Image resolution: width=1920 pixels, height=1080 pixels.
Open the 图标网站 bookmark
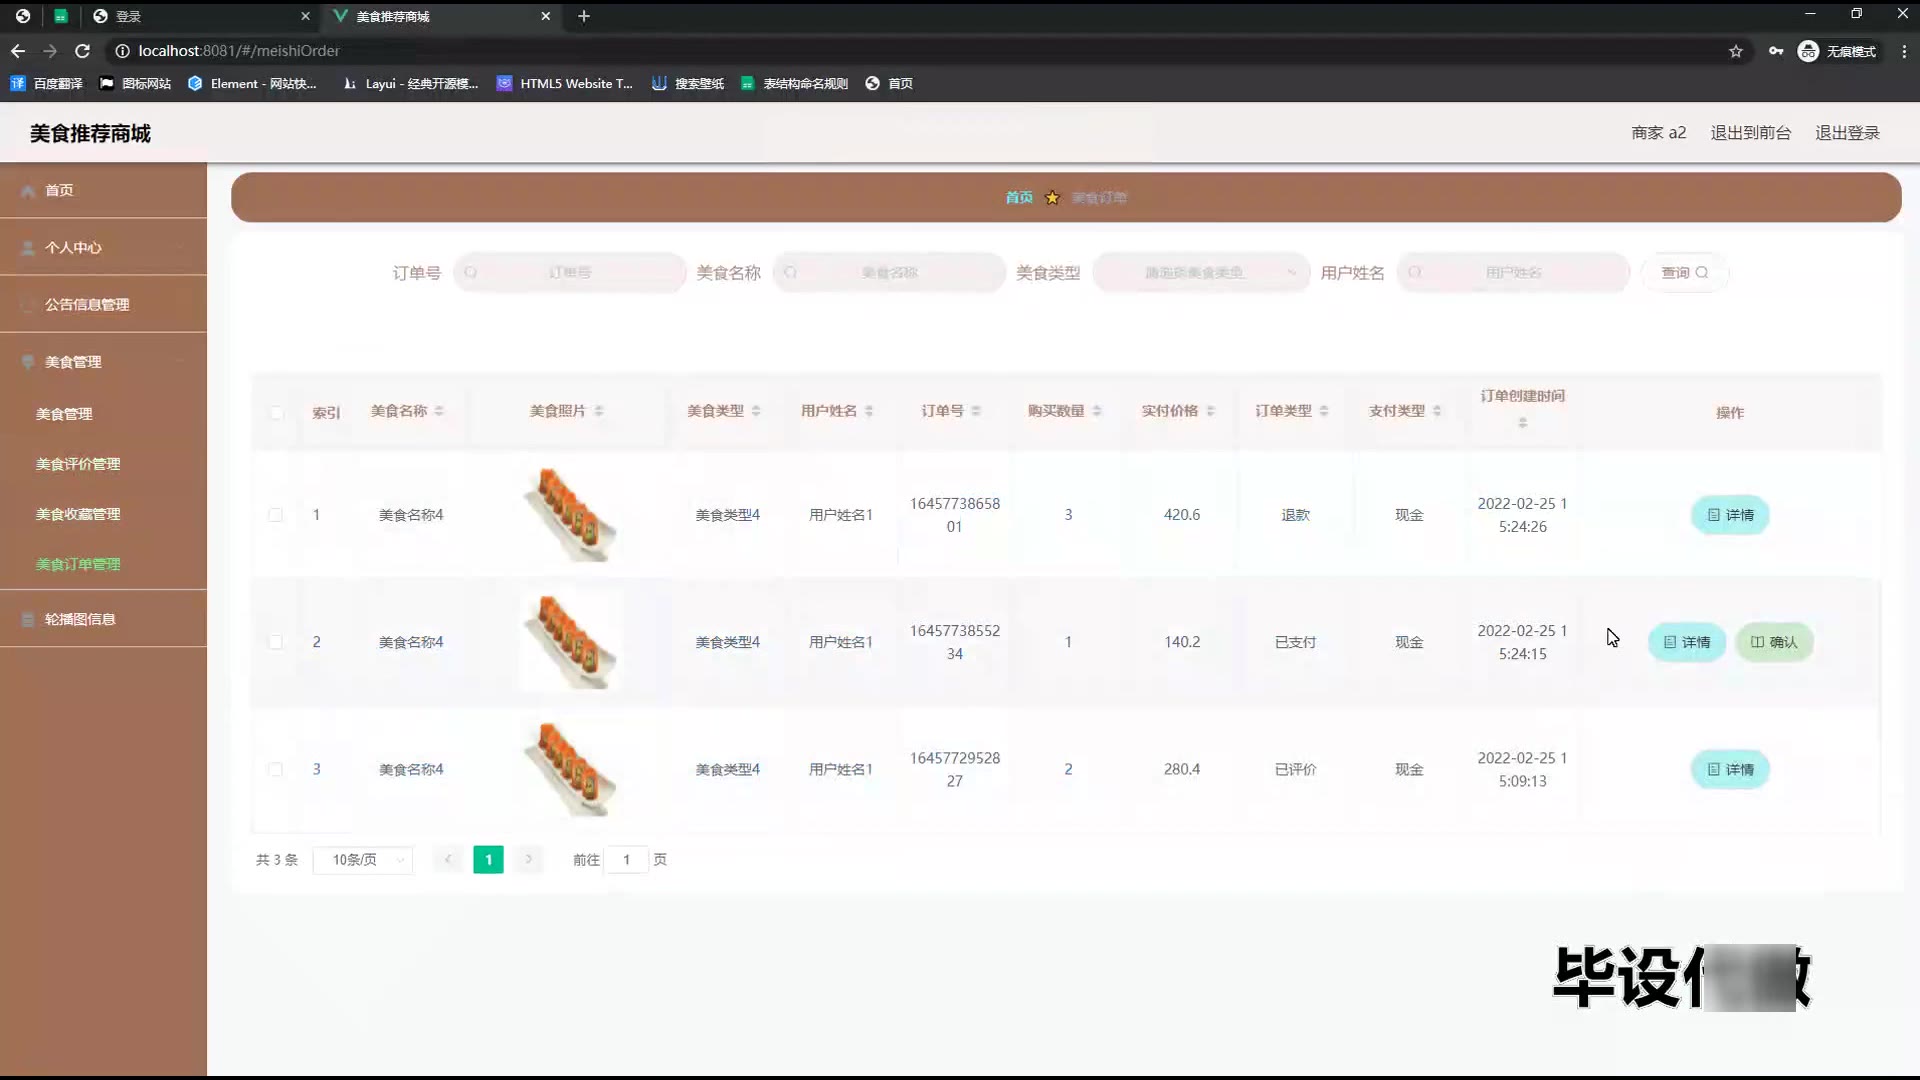coord(135,83)
